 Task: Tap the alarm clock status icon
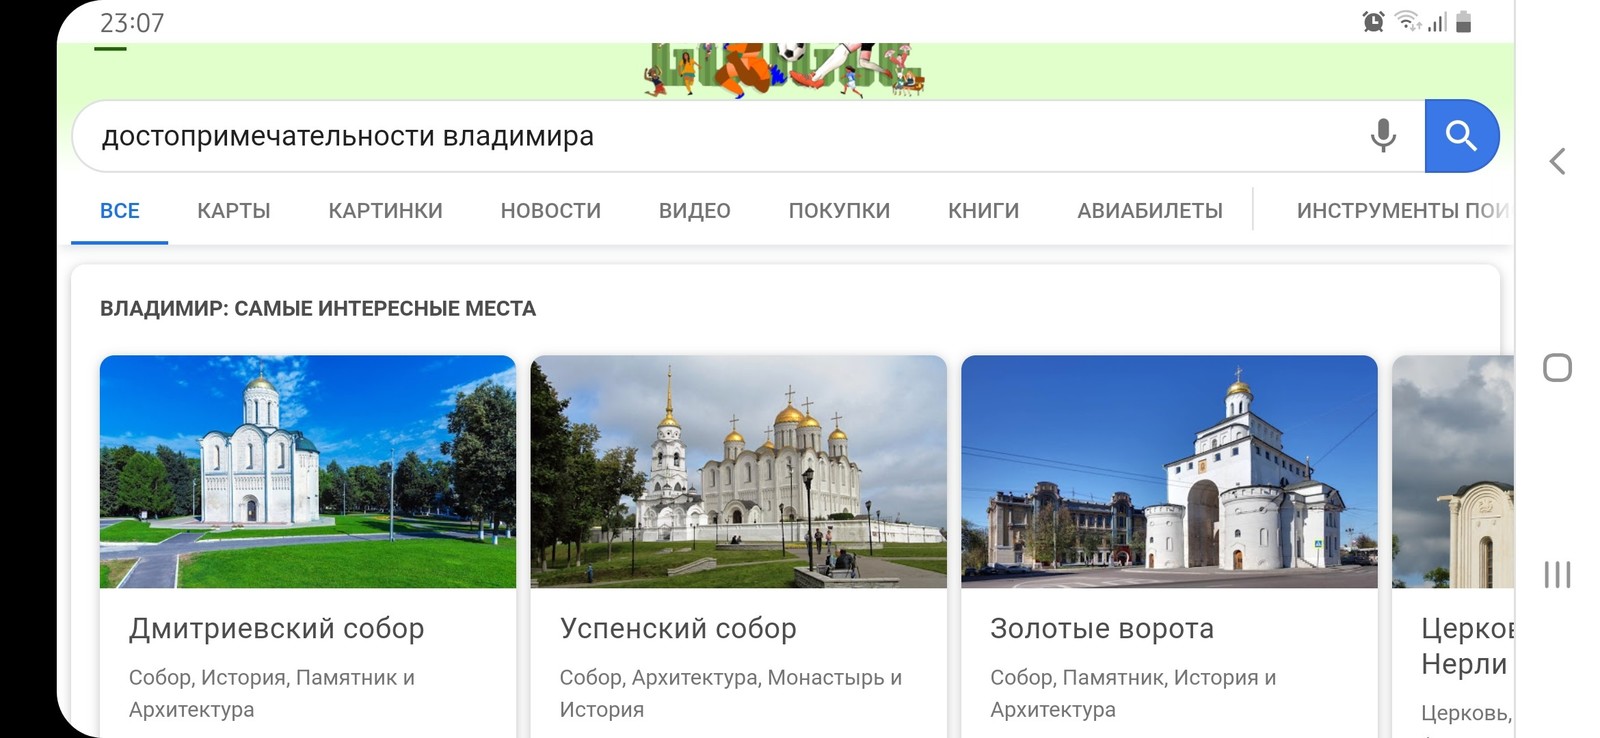[1373, 22]
